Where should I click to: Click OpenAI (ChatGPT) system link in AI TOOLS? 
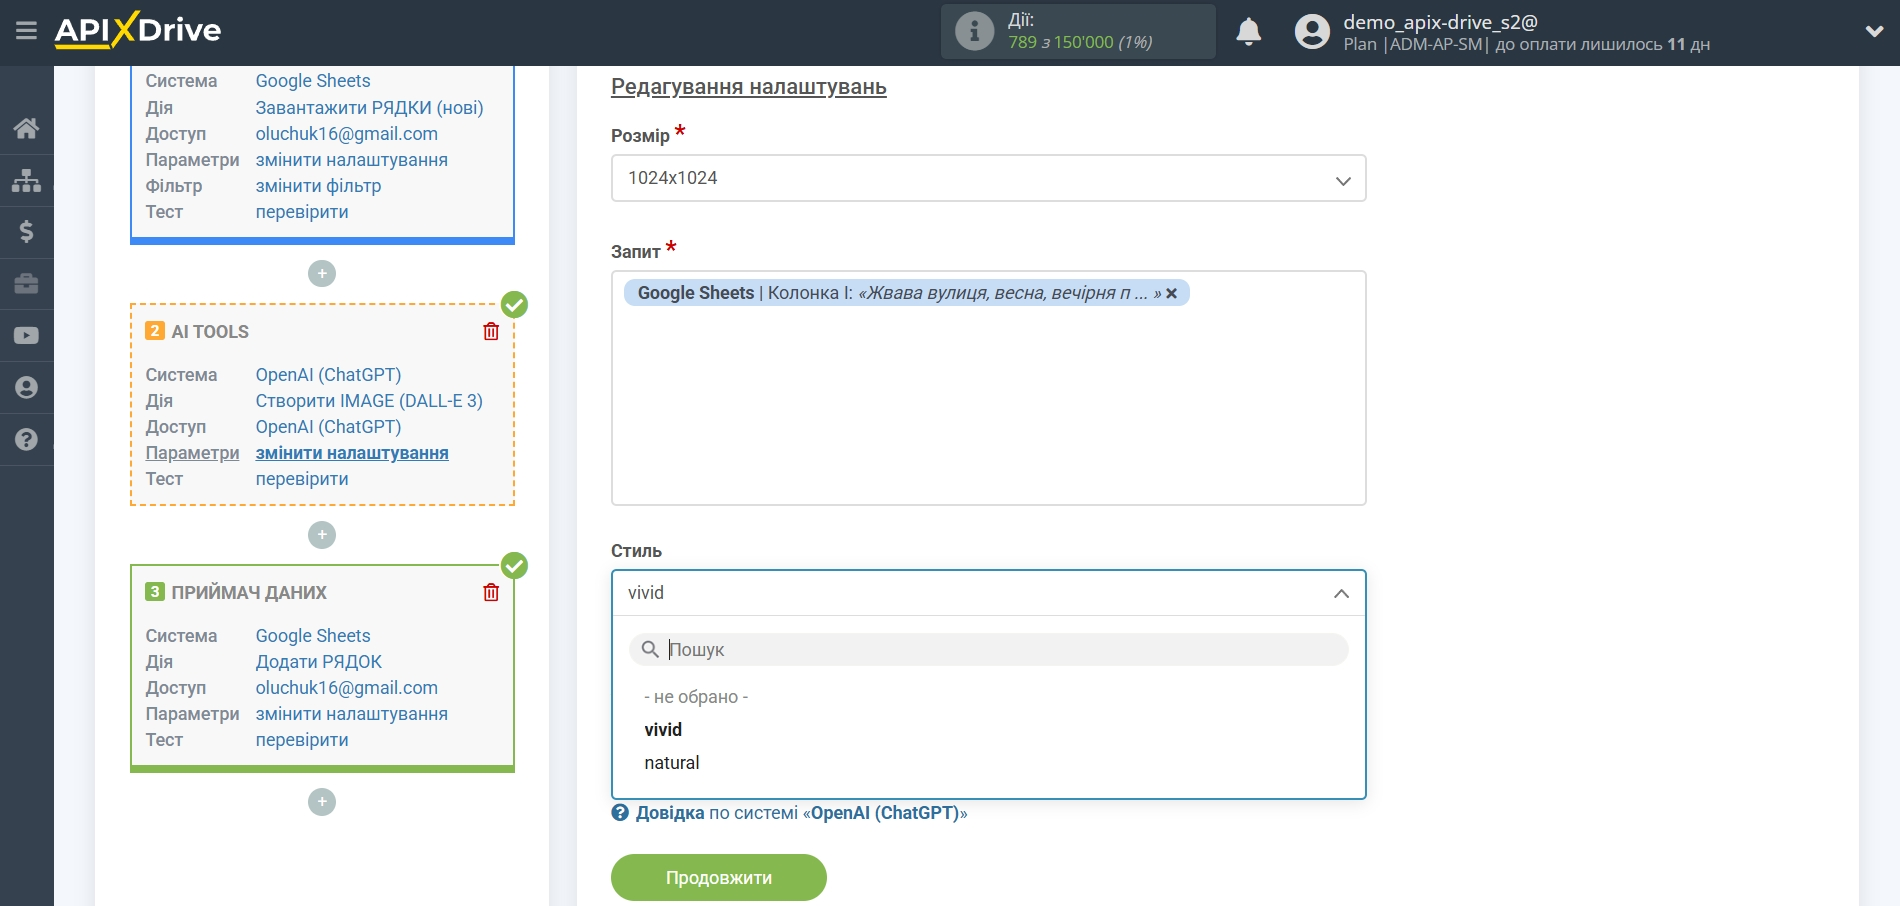(328, 375)
